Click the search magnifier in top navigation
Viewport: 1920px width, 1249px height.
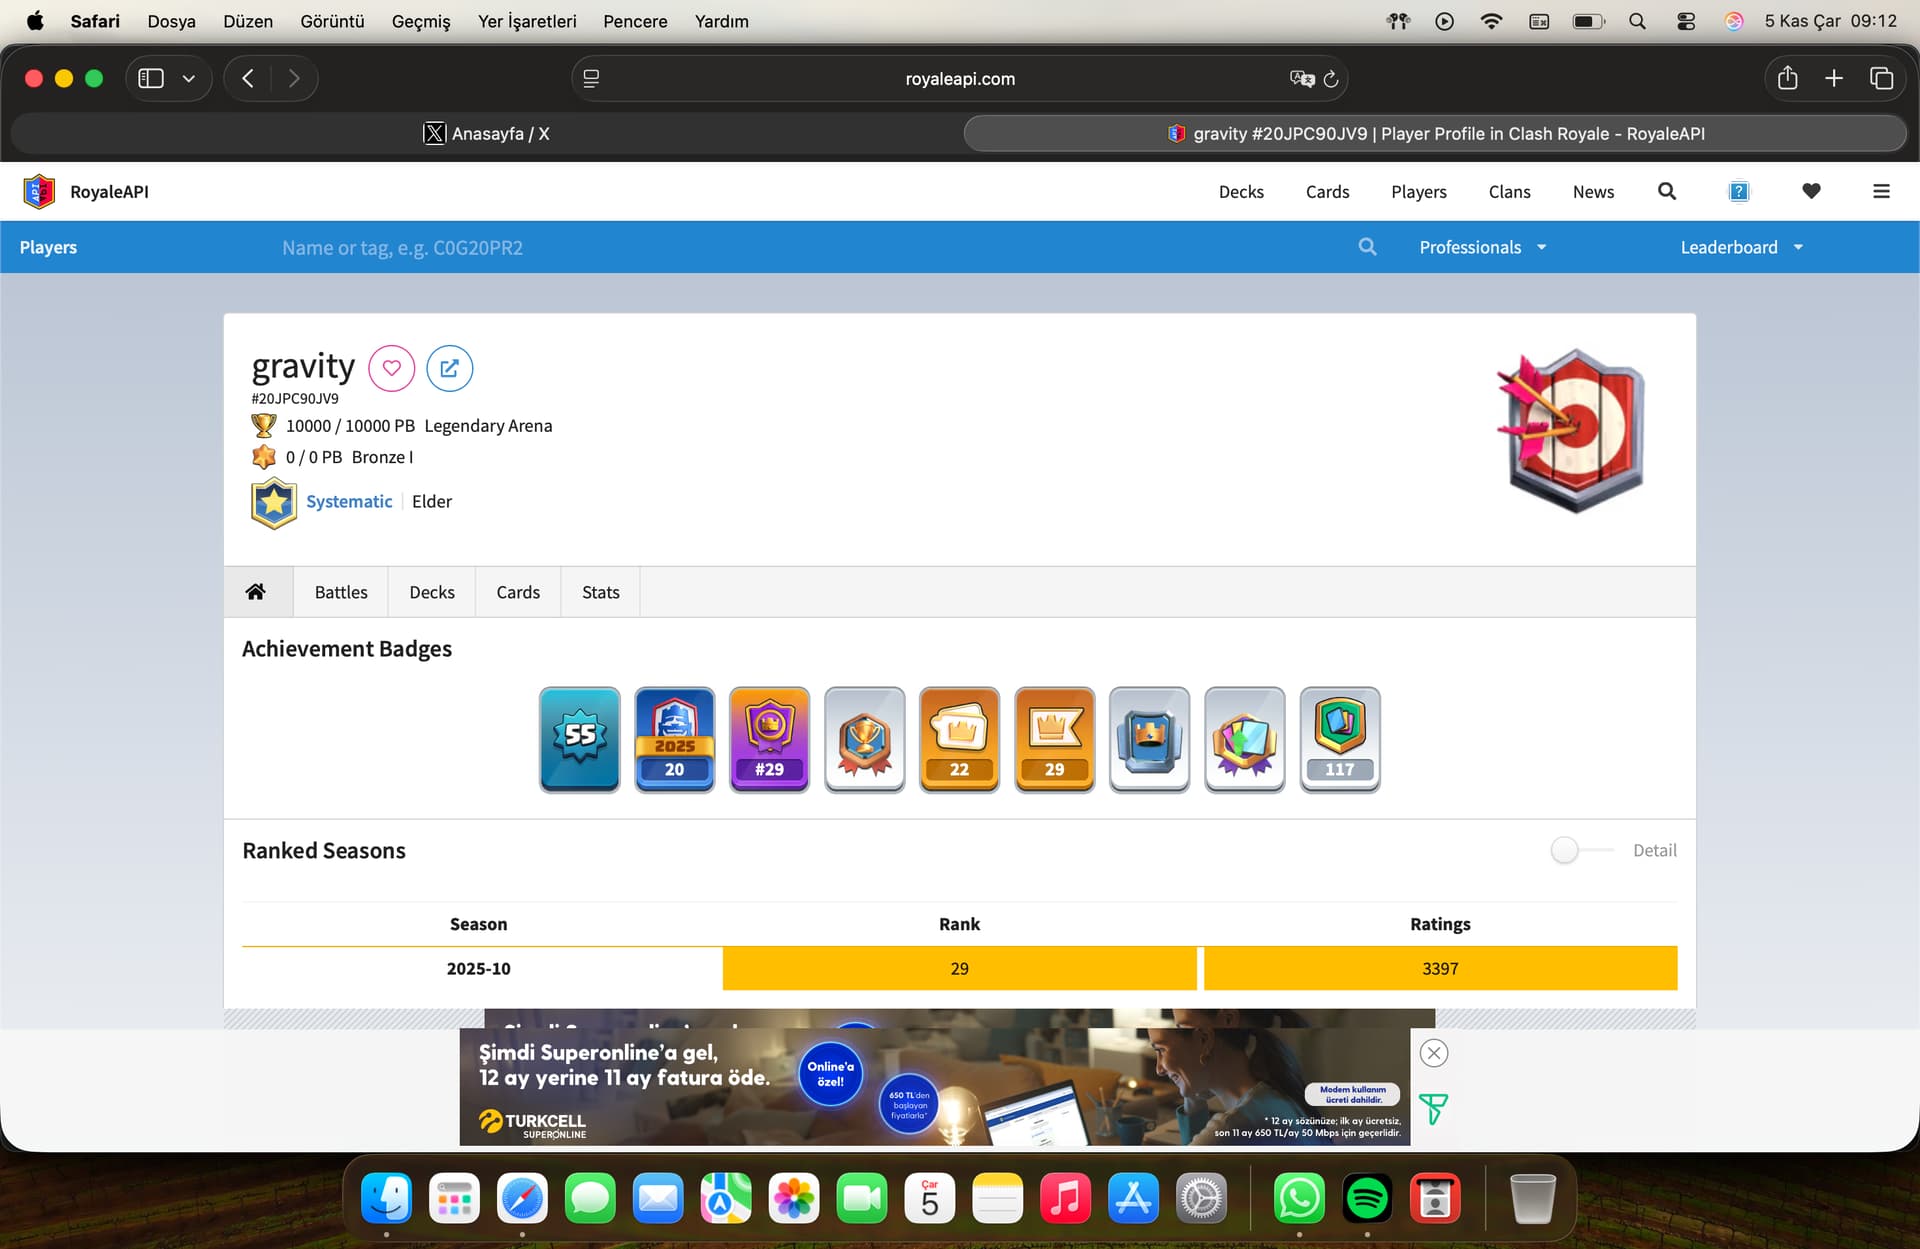point(1666,191)
